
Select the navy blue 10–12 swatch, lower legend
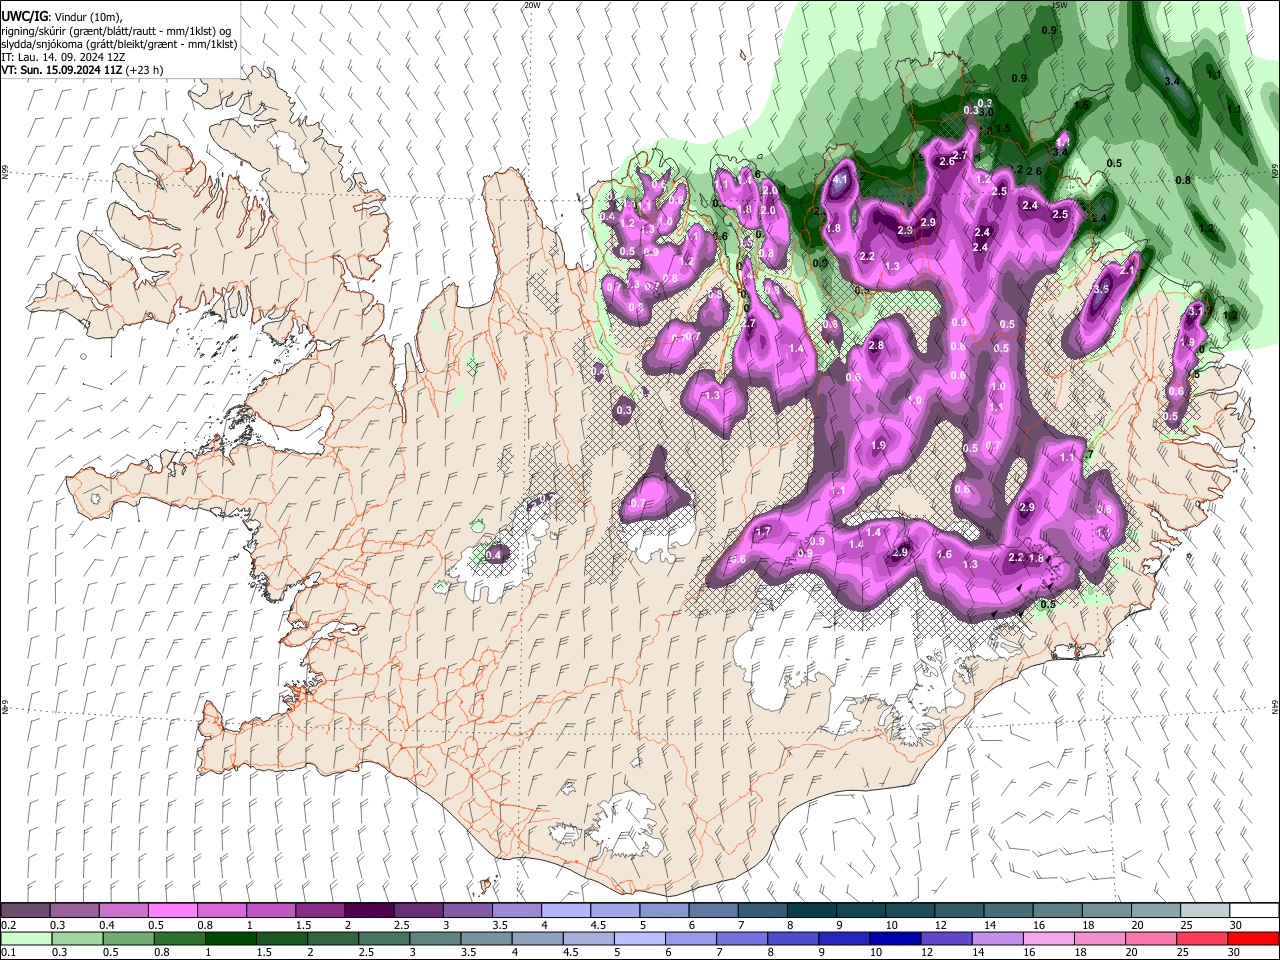pos(896,938)
